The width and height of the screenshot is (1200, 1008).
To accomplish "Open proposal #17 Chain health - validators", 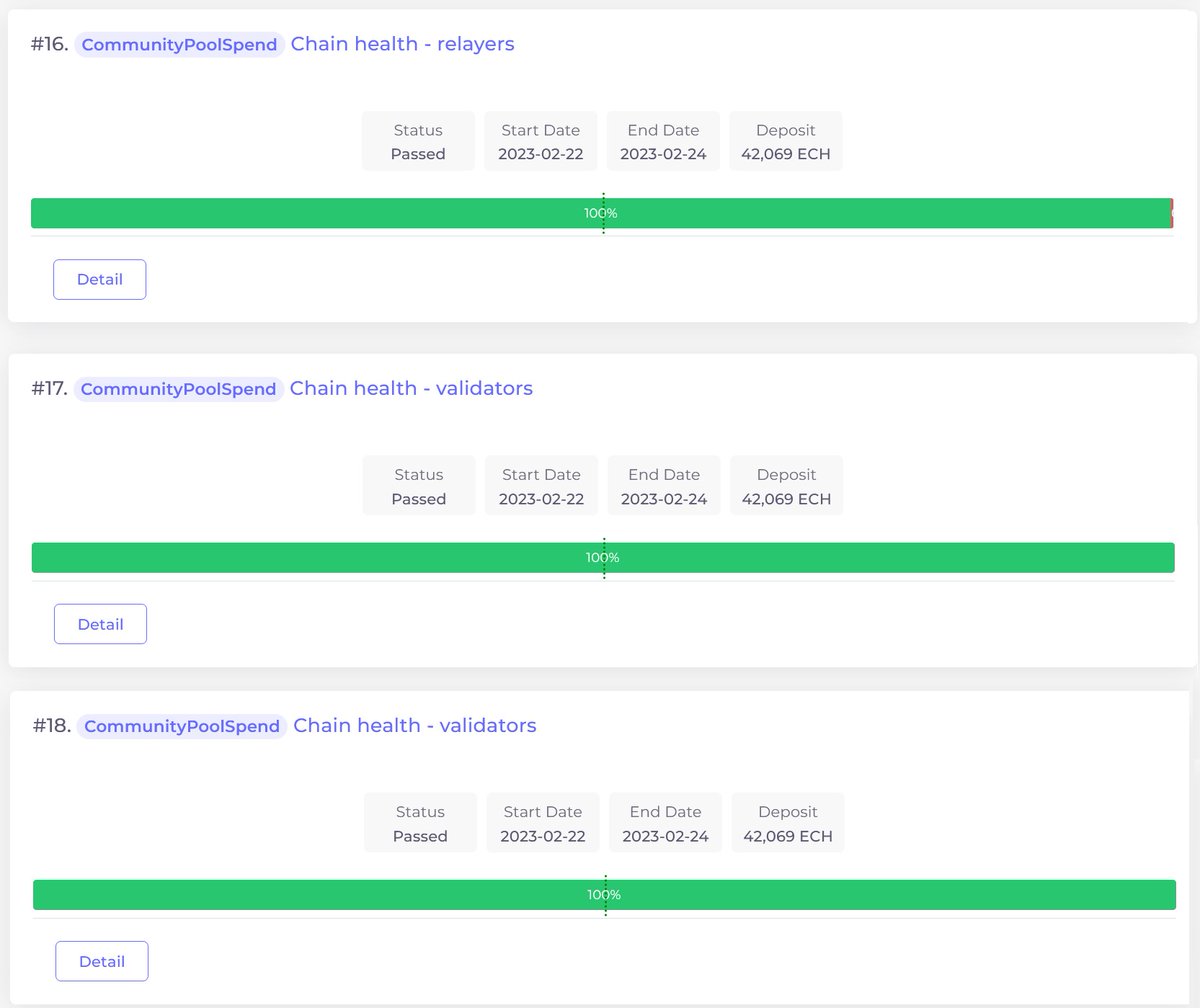I will [411, 388].
